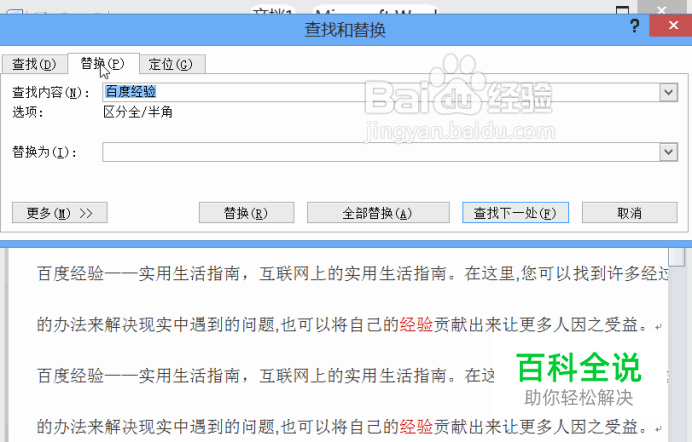Click the 取消 button
The width and height of the screenshot is (692, 442).
629,213
